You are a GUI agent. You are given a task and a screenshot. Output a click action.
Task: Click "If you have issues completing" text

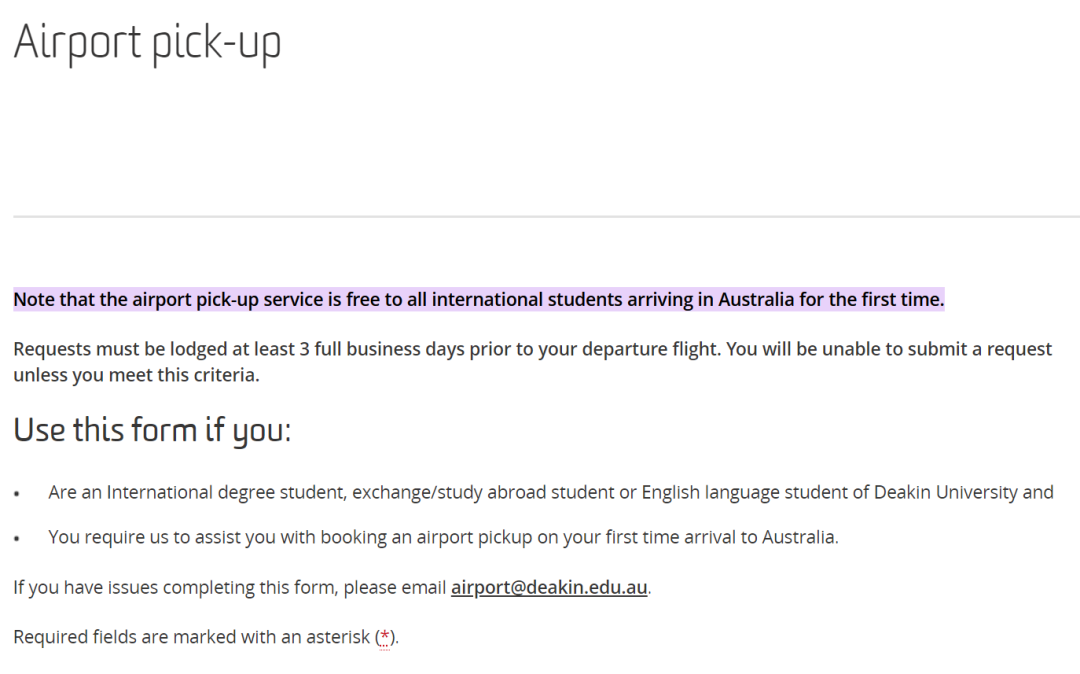(x=176, y=587)
